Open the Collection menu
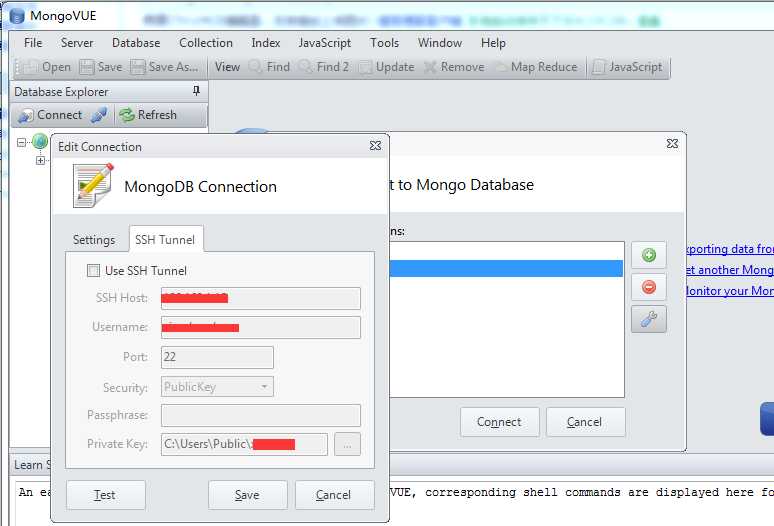The image size is (774, 526). point(206,43)
